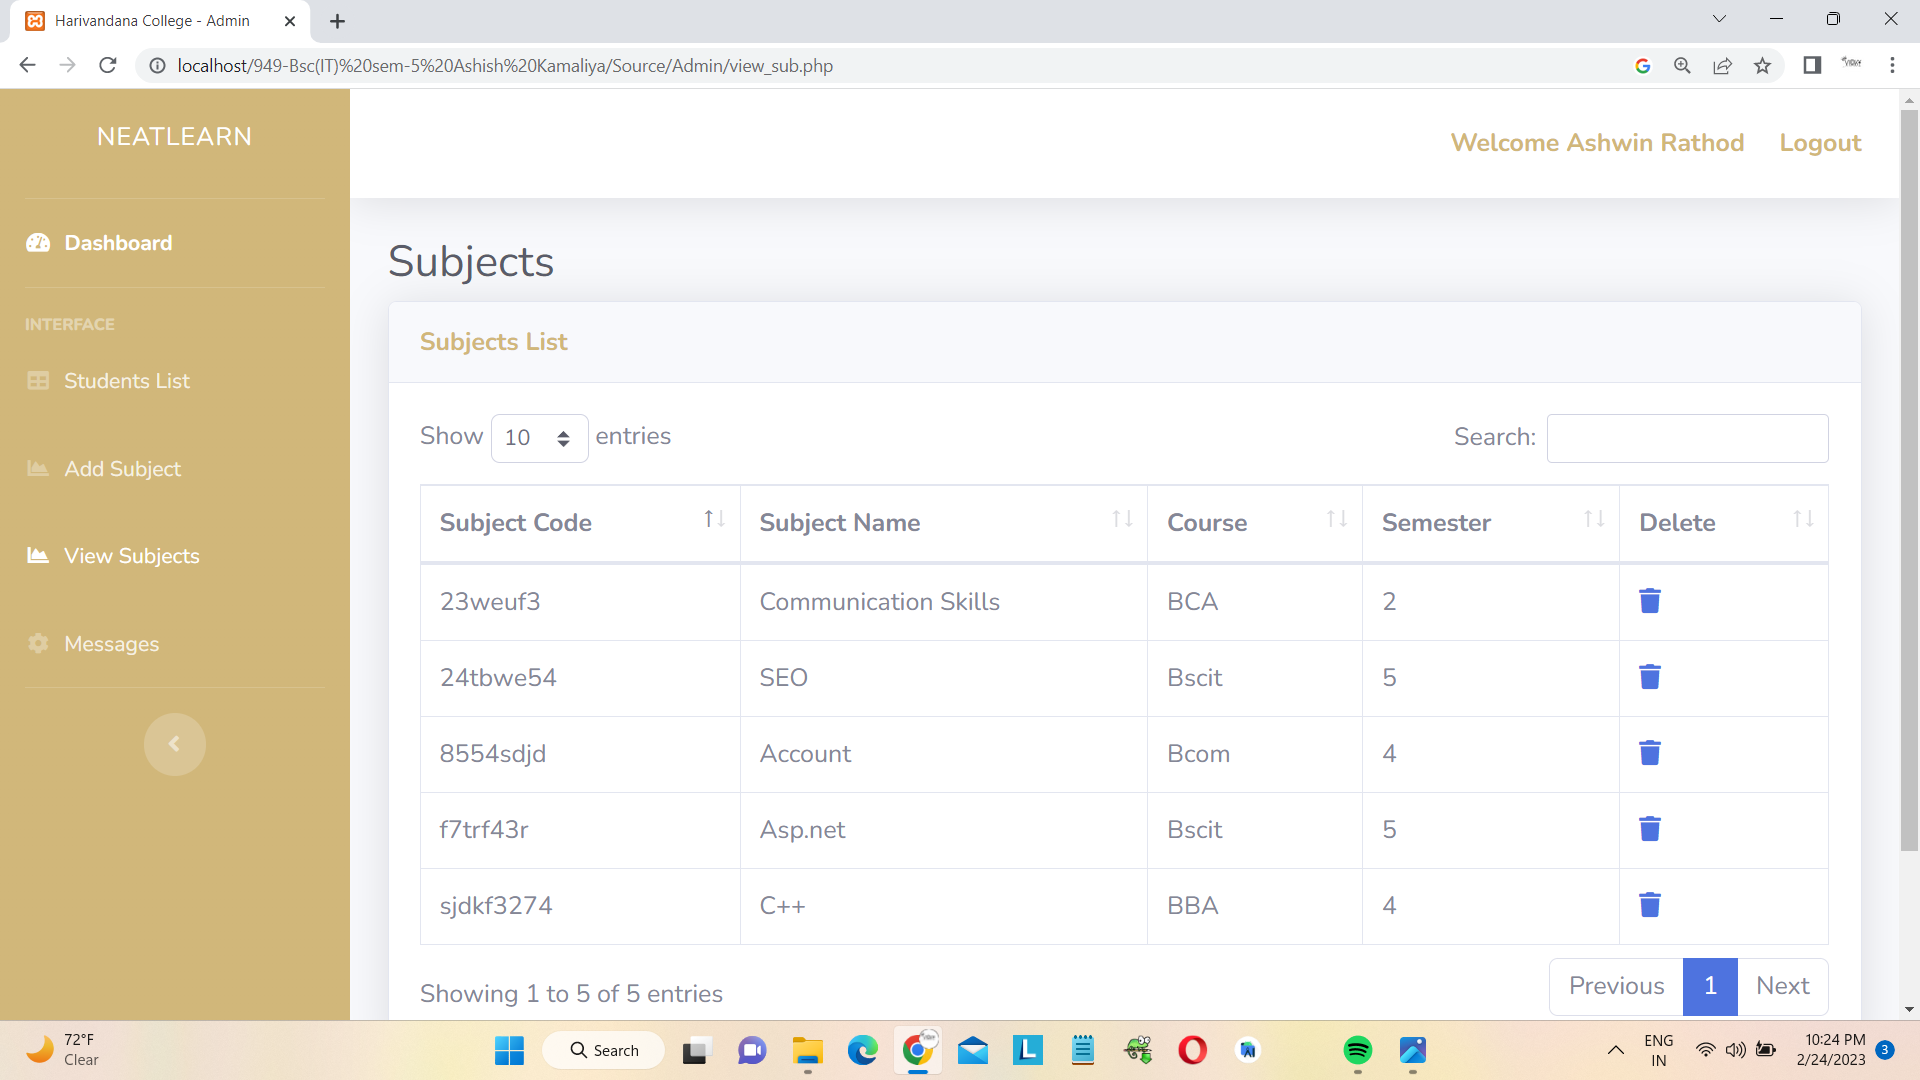Delete the Communication Skills subject
This screenshot has height=1080, width=1920.
coord(1650,601)
